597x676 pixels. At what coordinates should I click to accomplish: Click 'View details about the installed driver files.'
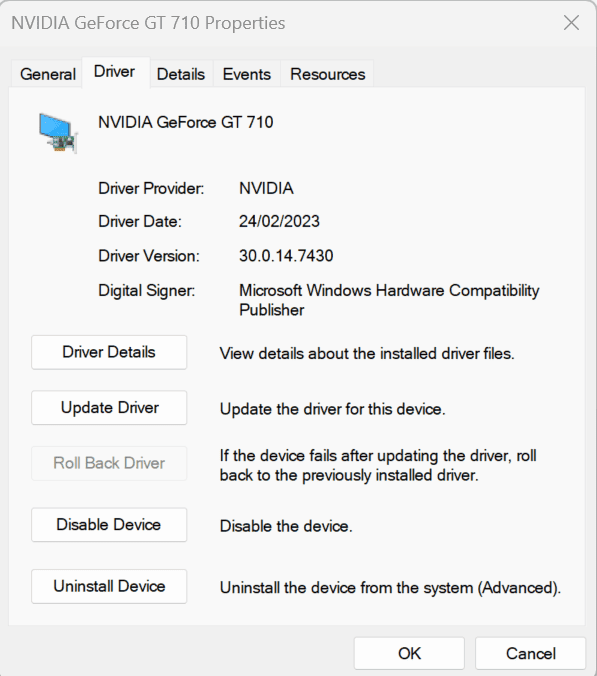[367, 354]
